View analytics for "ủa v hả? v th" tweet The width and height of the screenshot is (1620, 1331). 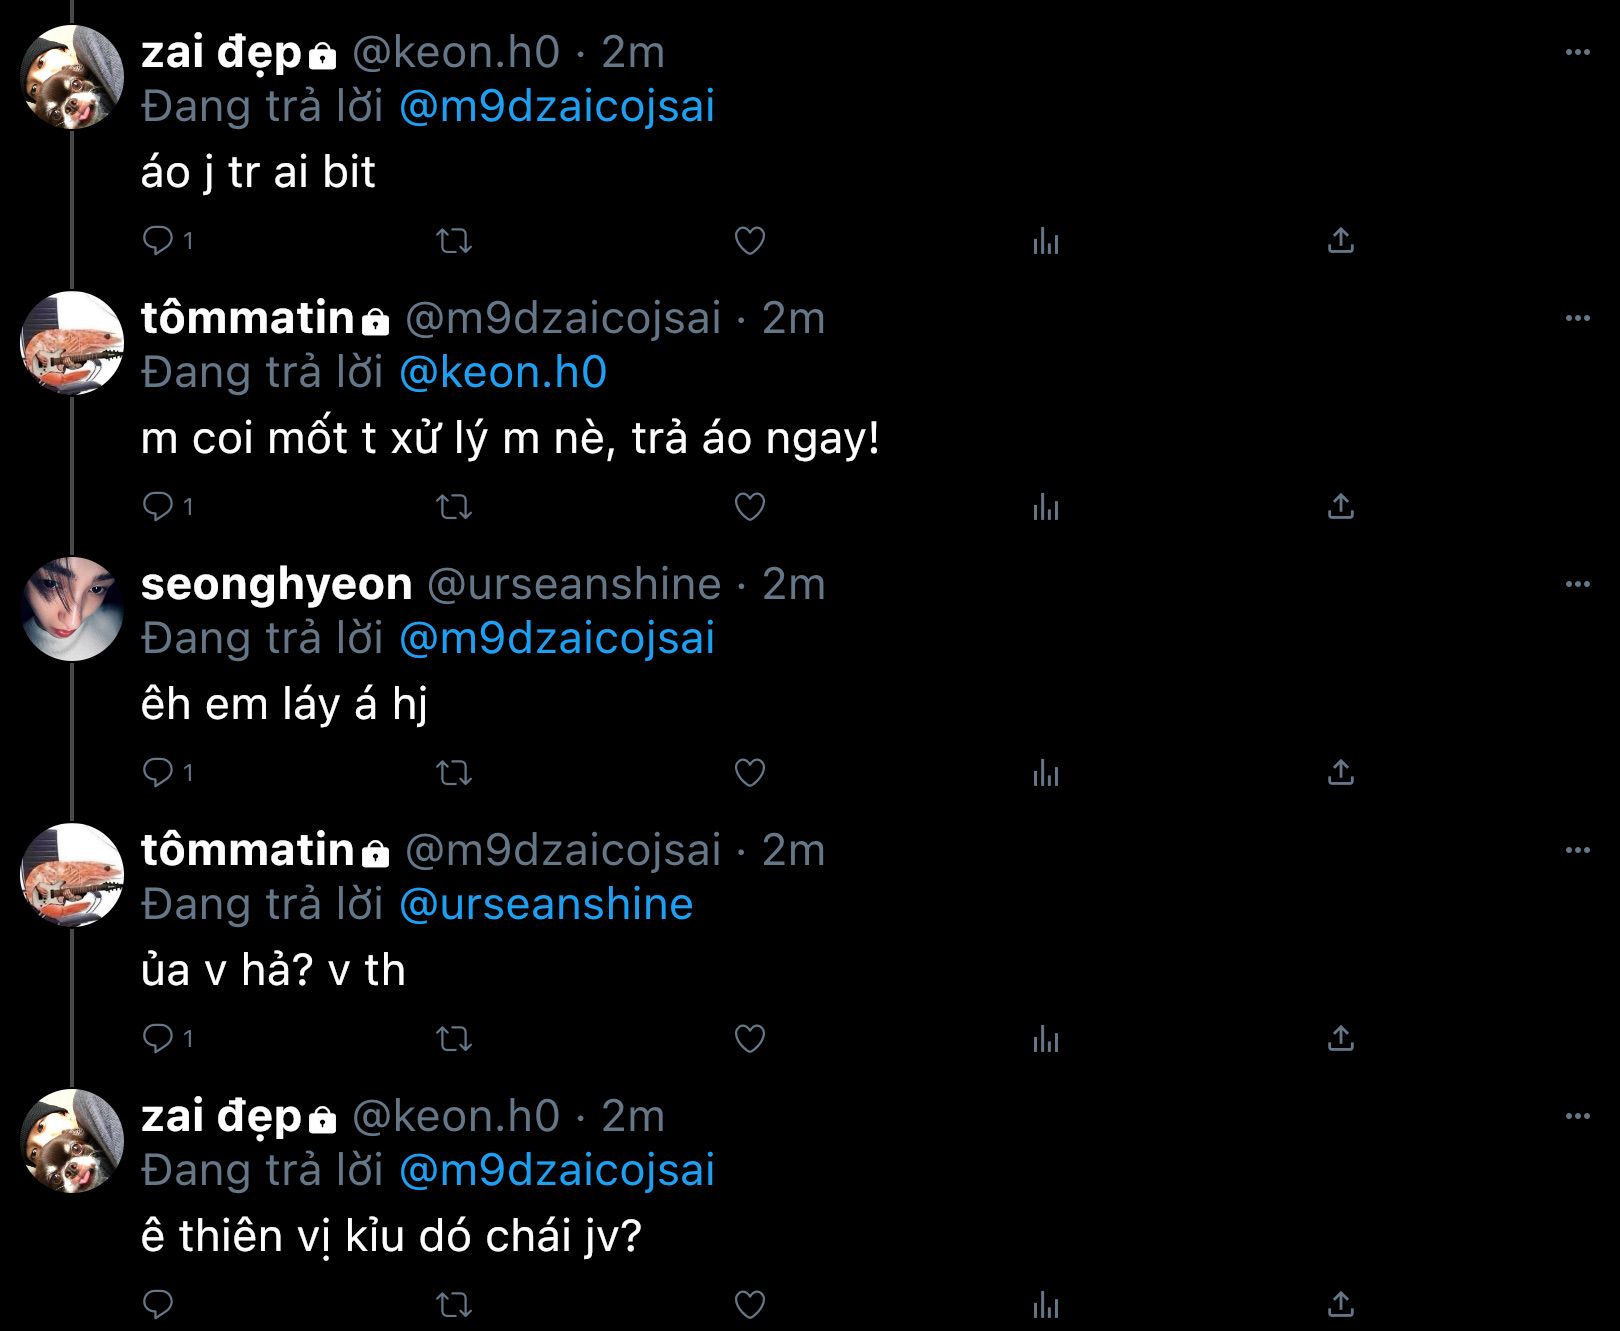1045,1039
